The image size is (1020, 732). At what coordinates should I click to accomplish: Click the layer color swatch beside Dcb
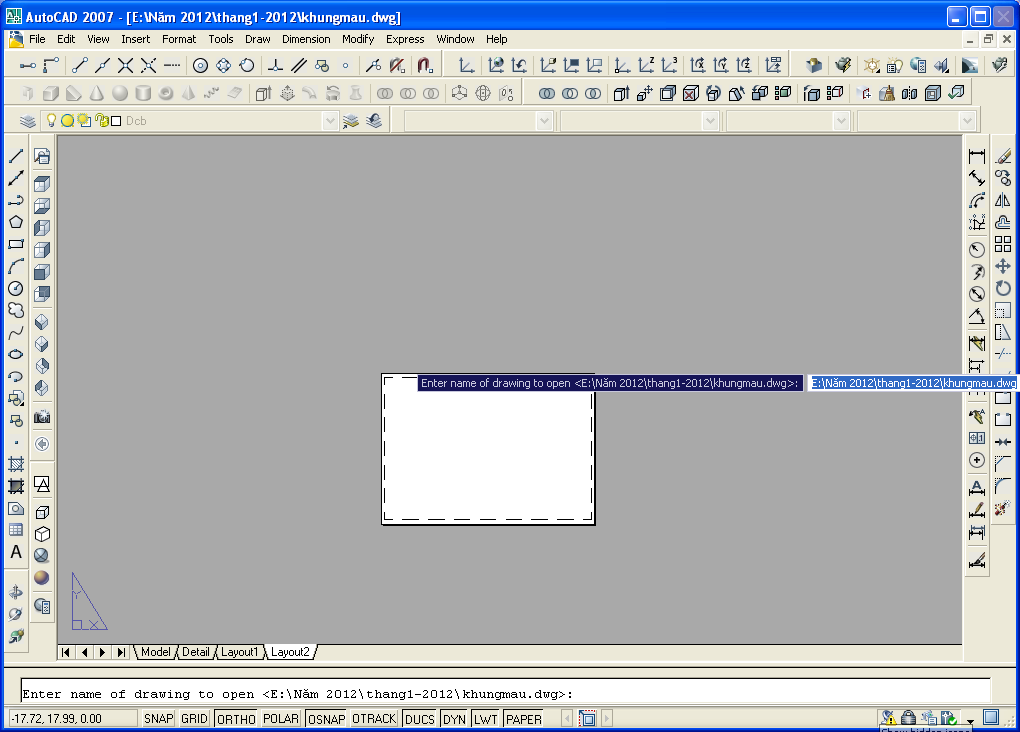(116, 121)
